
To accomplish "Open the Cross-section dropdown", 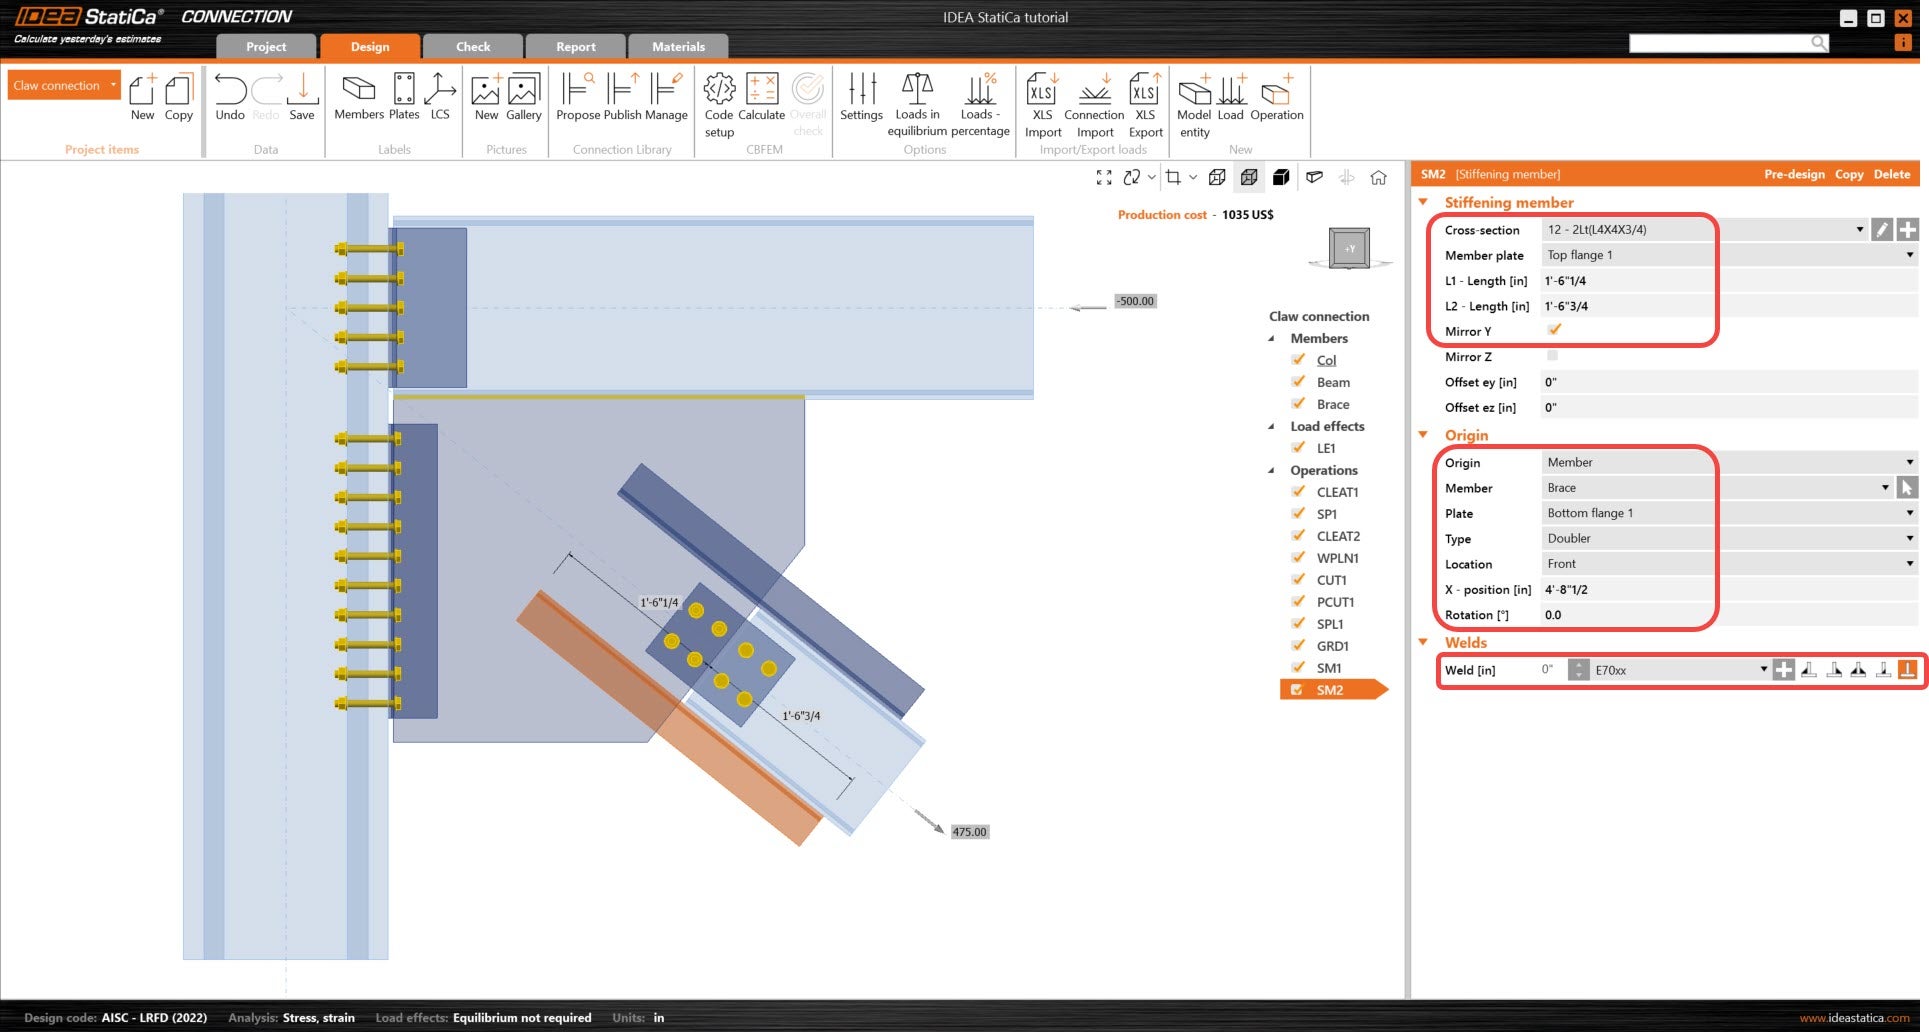I will point(1859,230).
